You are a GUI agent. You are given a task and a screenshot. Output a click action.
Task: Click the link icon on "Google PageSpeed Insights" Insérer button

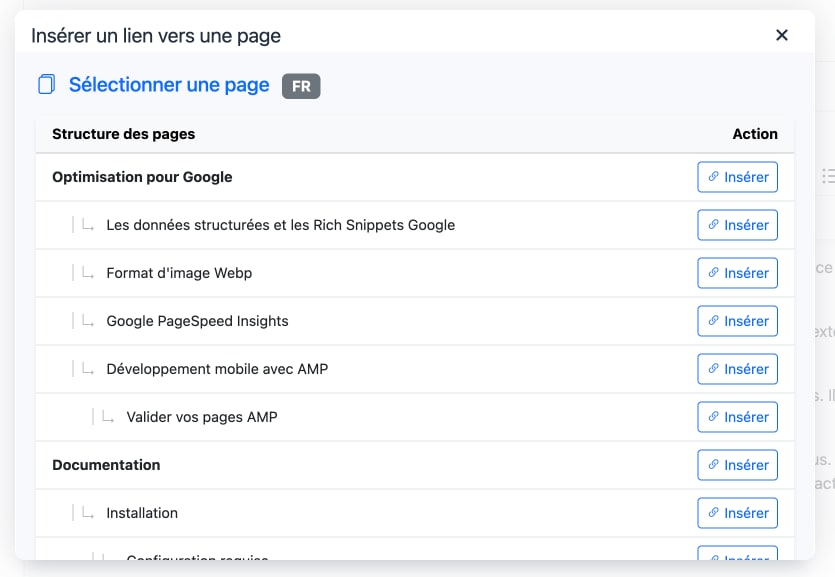tap(714, 321)
